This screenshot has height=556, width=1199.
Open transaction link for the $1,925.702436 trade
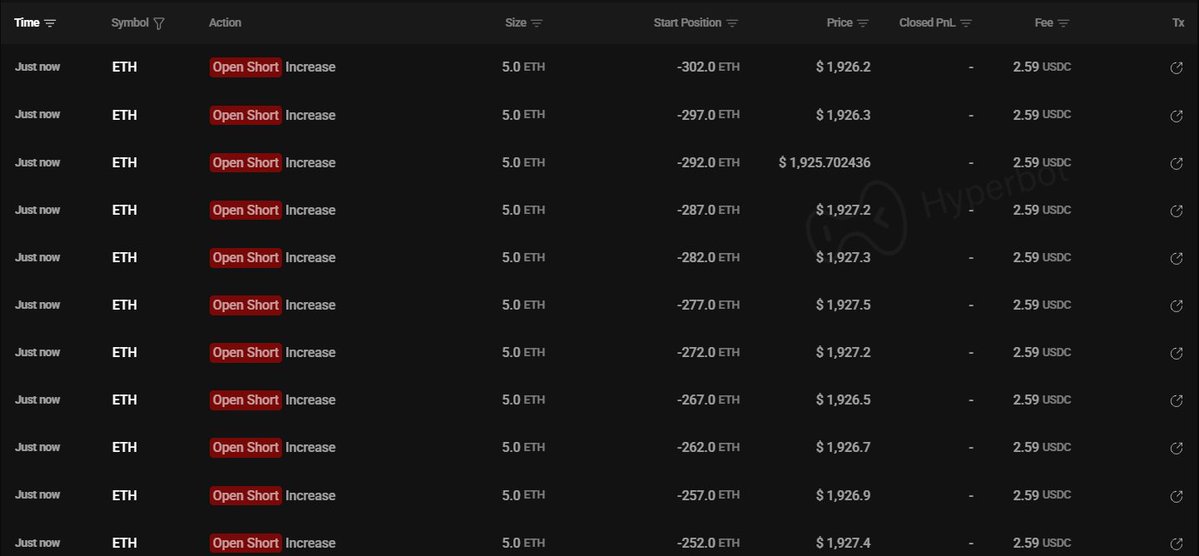pyautogui.click(x=1177, y=163)
